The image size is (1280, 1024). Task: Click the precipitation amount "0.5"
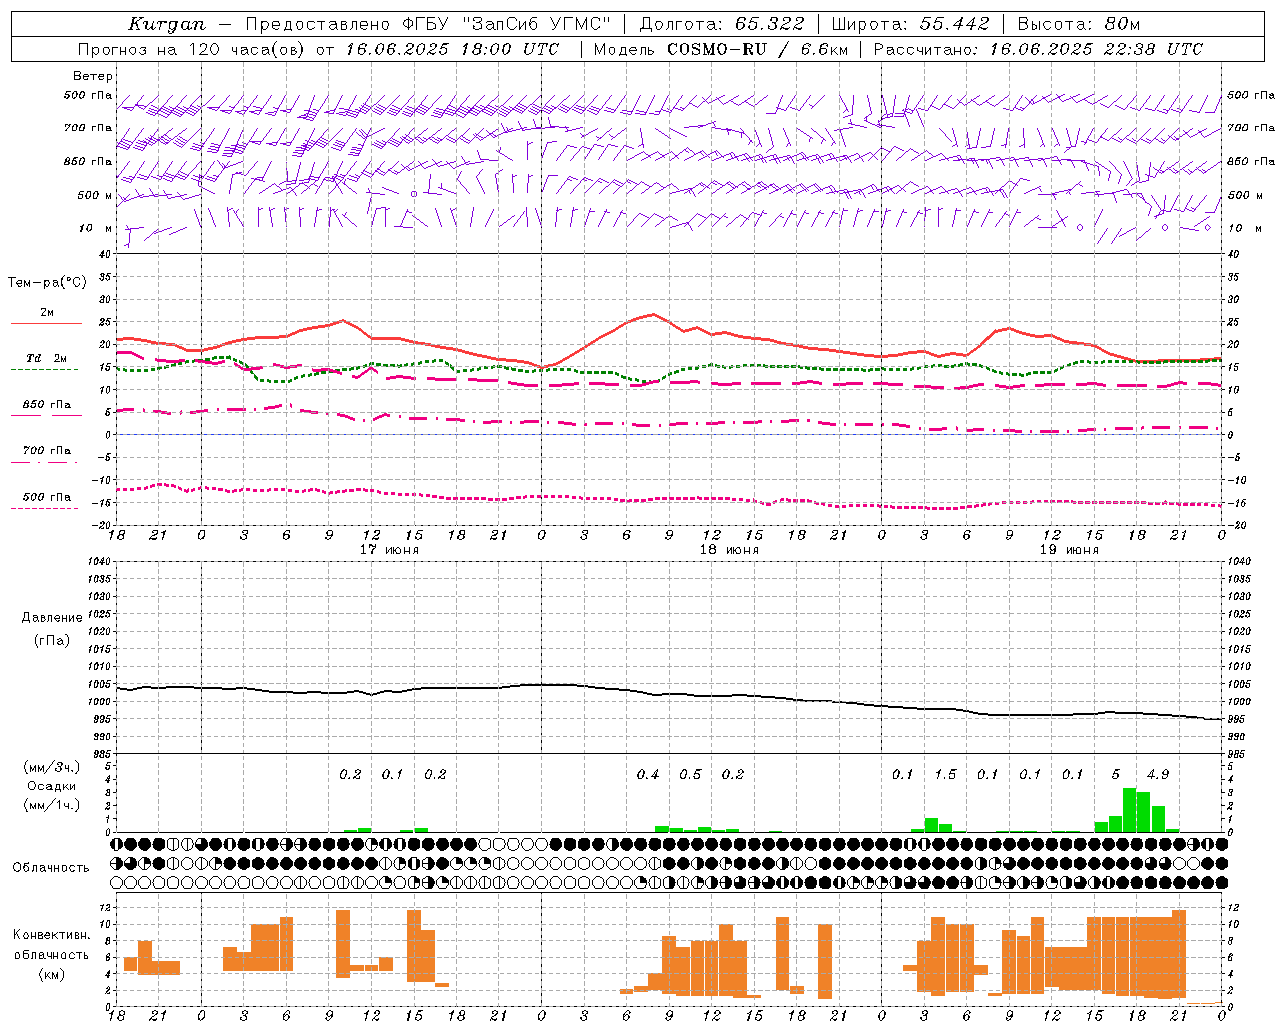tap(690, 775)
